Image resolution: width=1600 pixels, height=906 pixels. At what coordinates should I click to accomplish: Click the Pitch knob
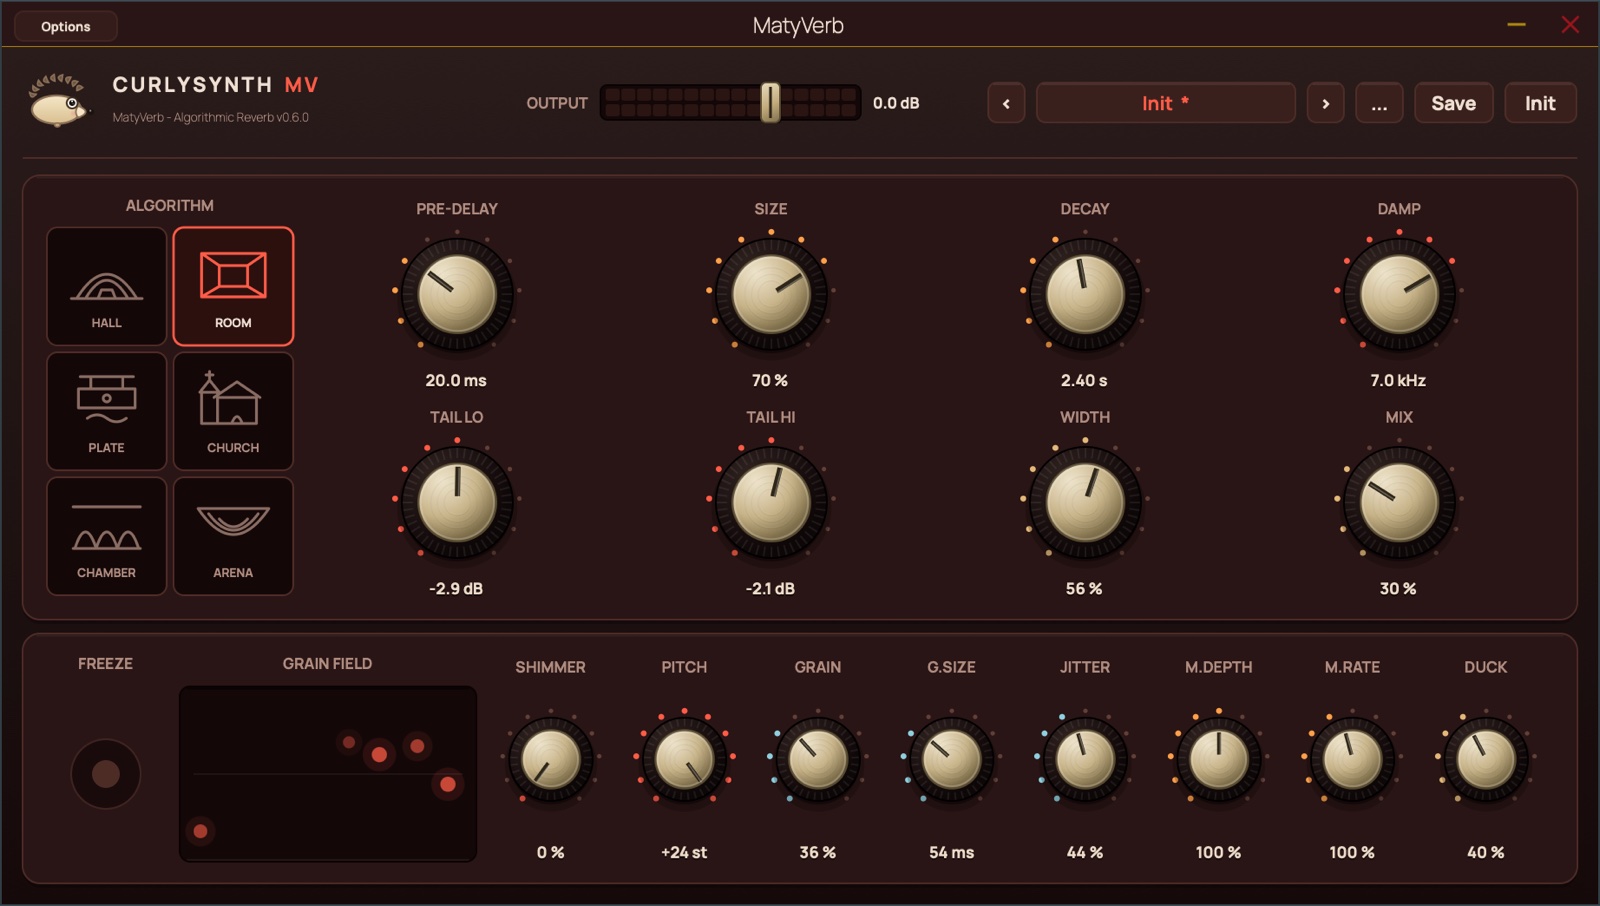(x=684, y=759)
